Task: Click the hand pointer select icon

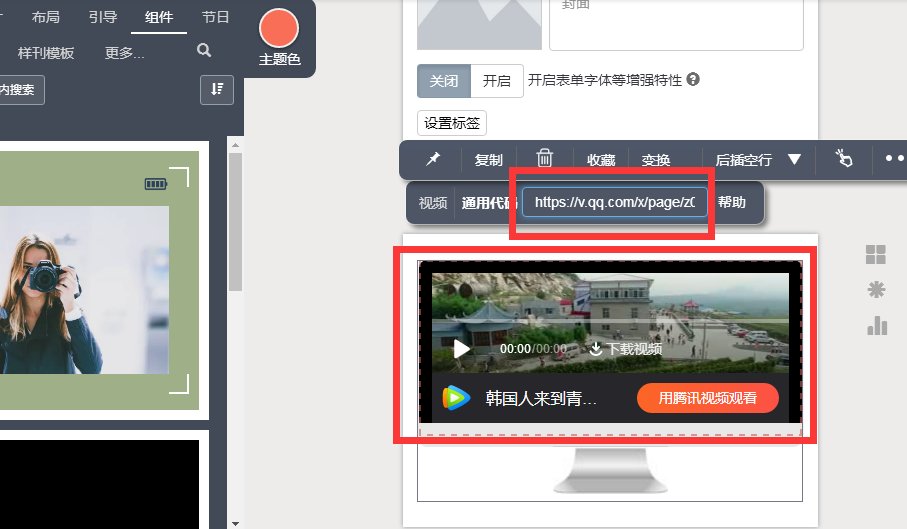Action: tap(843, 158)
